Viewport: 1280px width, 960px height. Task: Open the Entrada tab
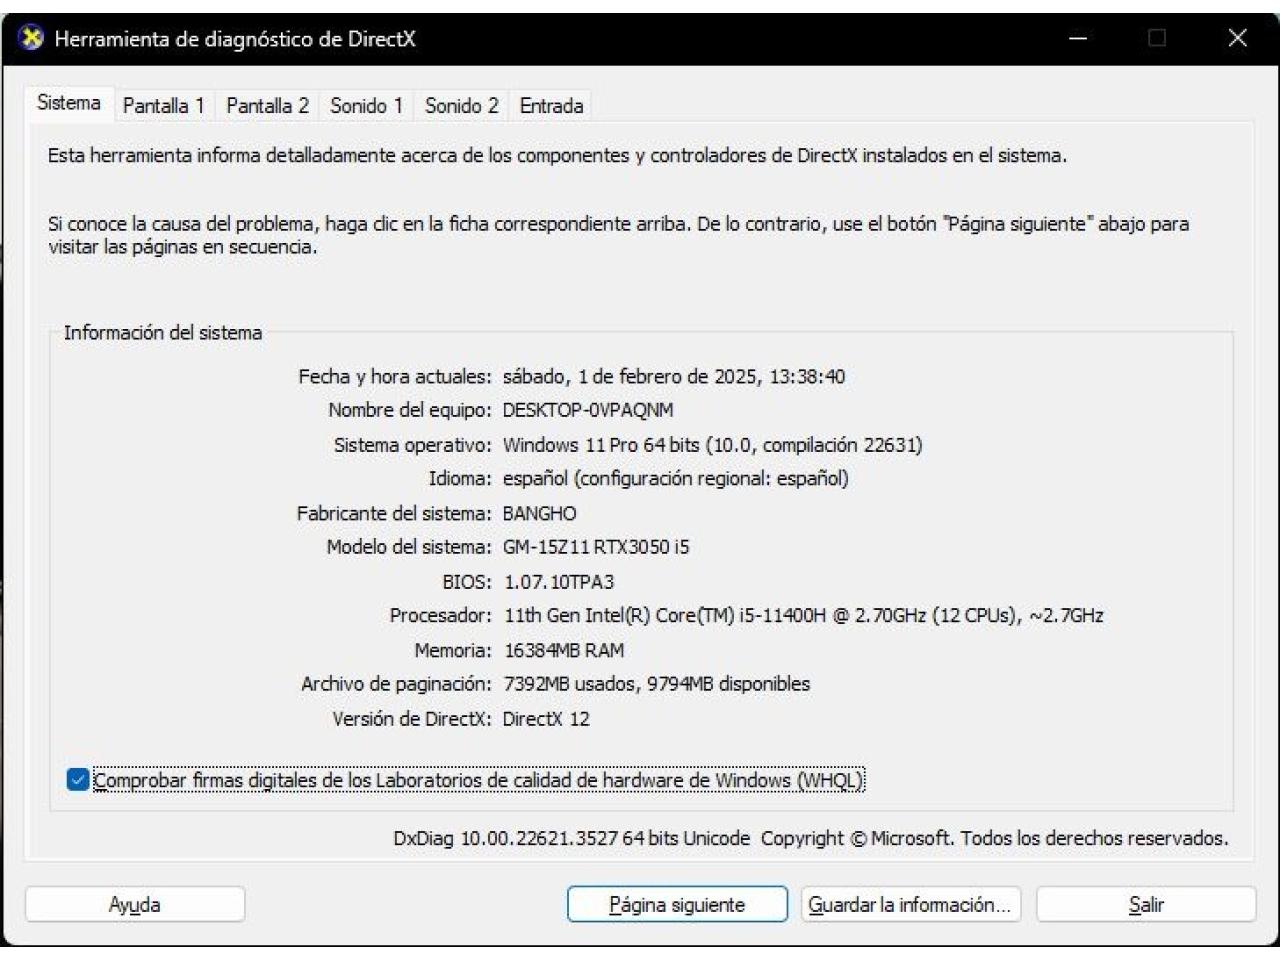[x=551, y=106]
